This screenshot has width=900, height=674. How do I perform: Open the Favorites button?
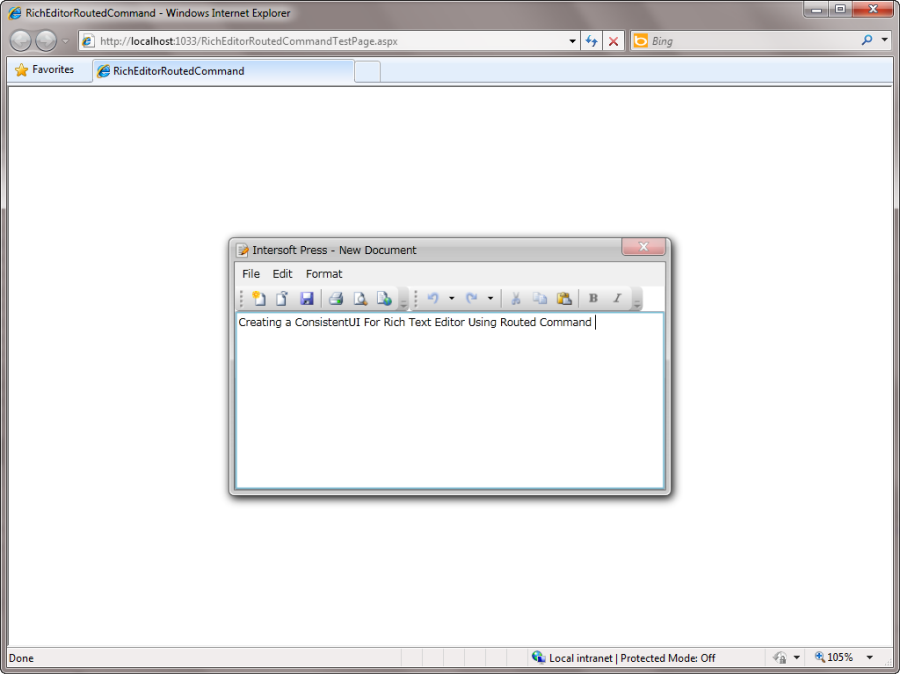coord(45,69)
